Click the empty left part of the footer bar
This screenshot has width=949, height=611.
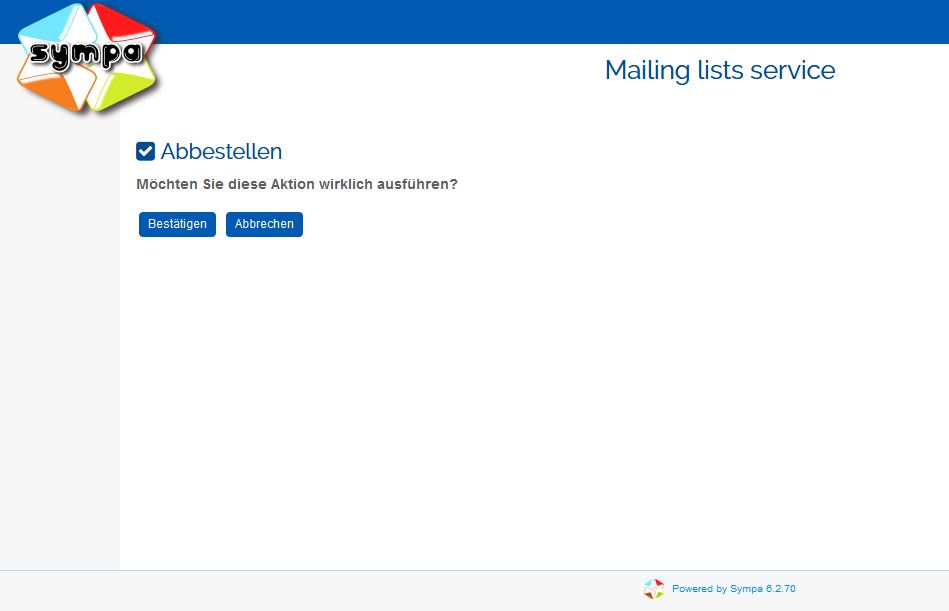point(300,590)
